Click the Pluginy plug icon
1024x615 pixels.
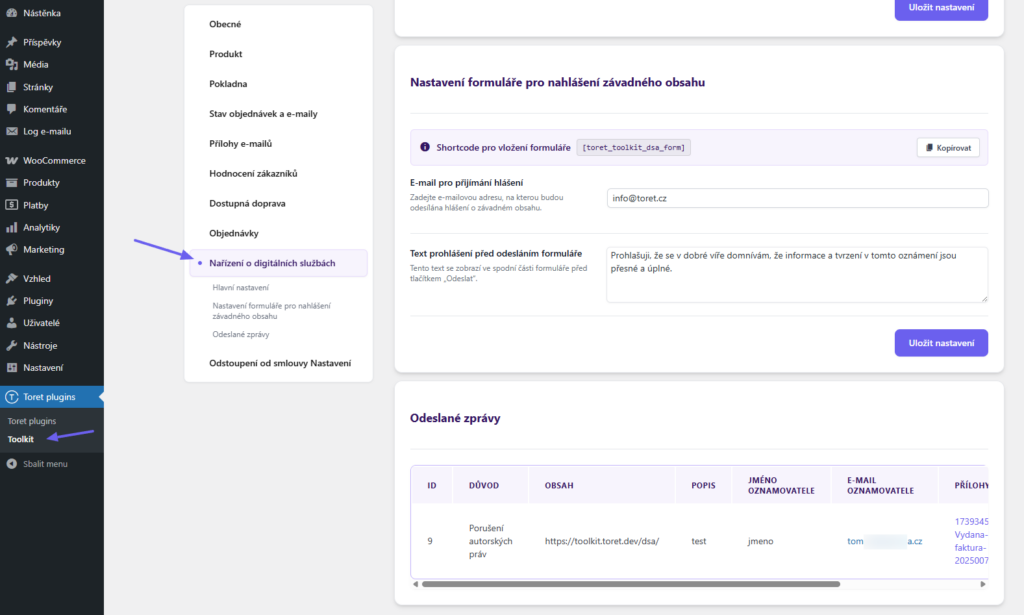tap(11, 300)
